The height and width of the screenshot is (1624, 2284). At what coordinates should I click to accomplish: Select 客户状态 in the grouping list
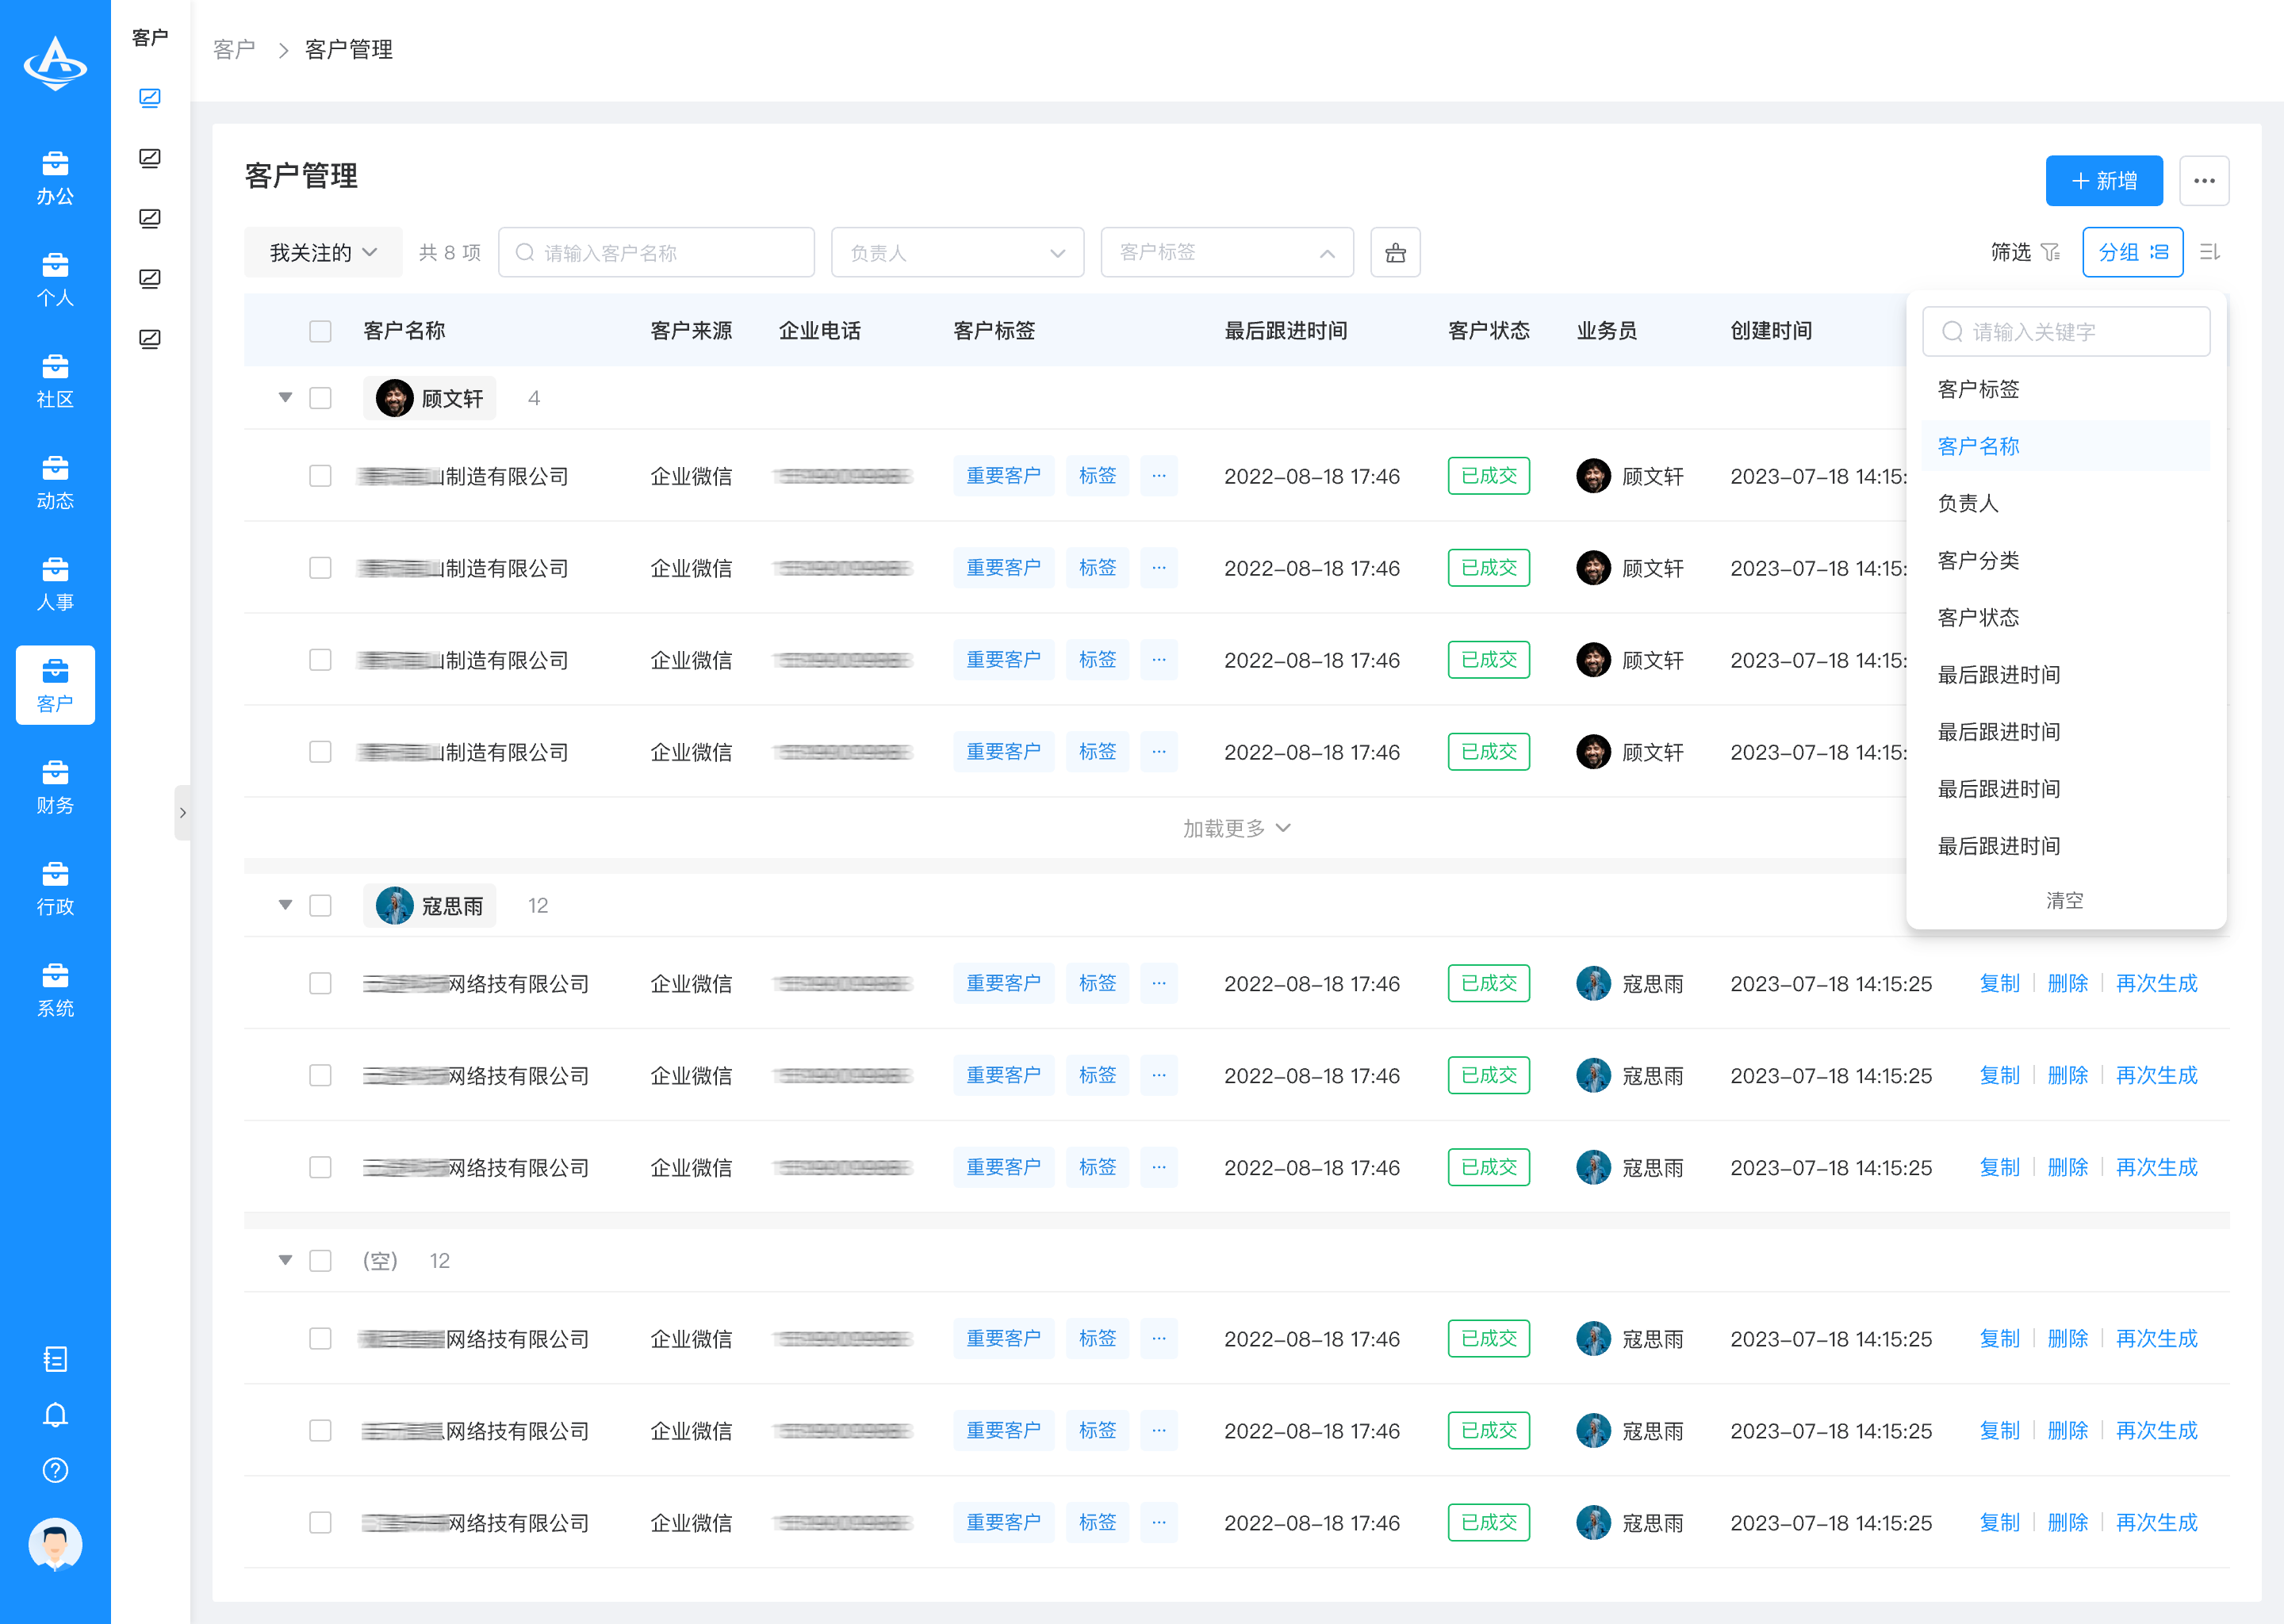tap(1978, 617)
